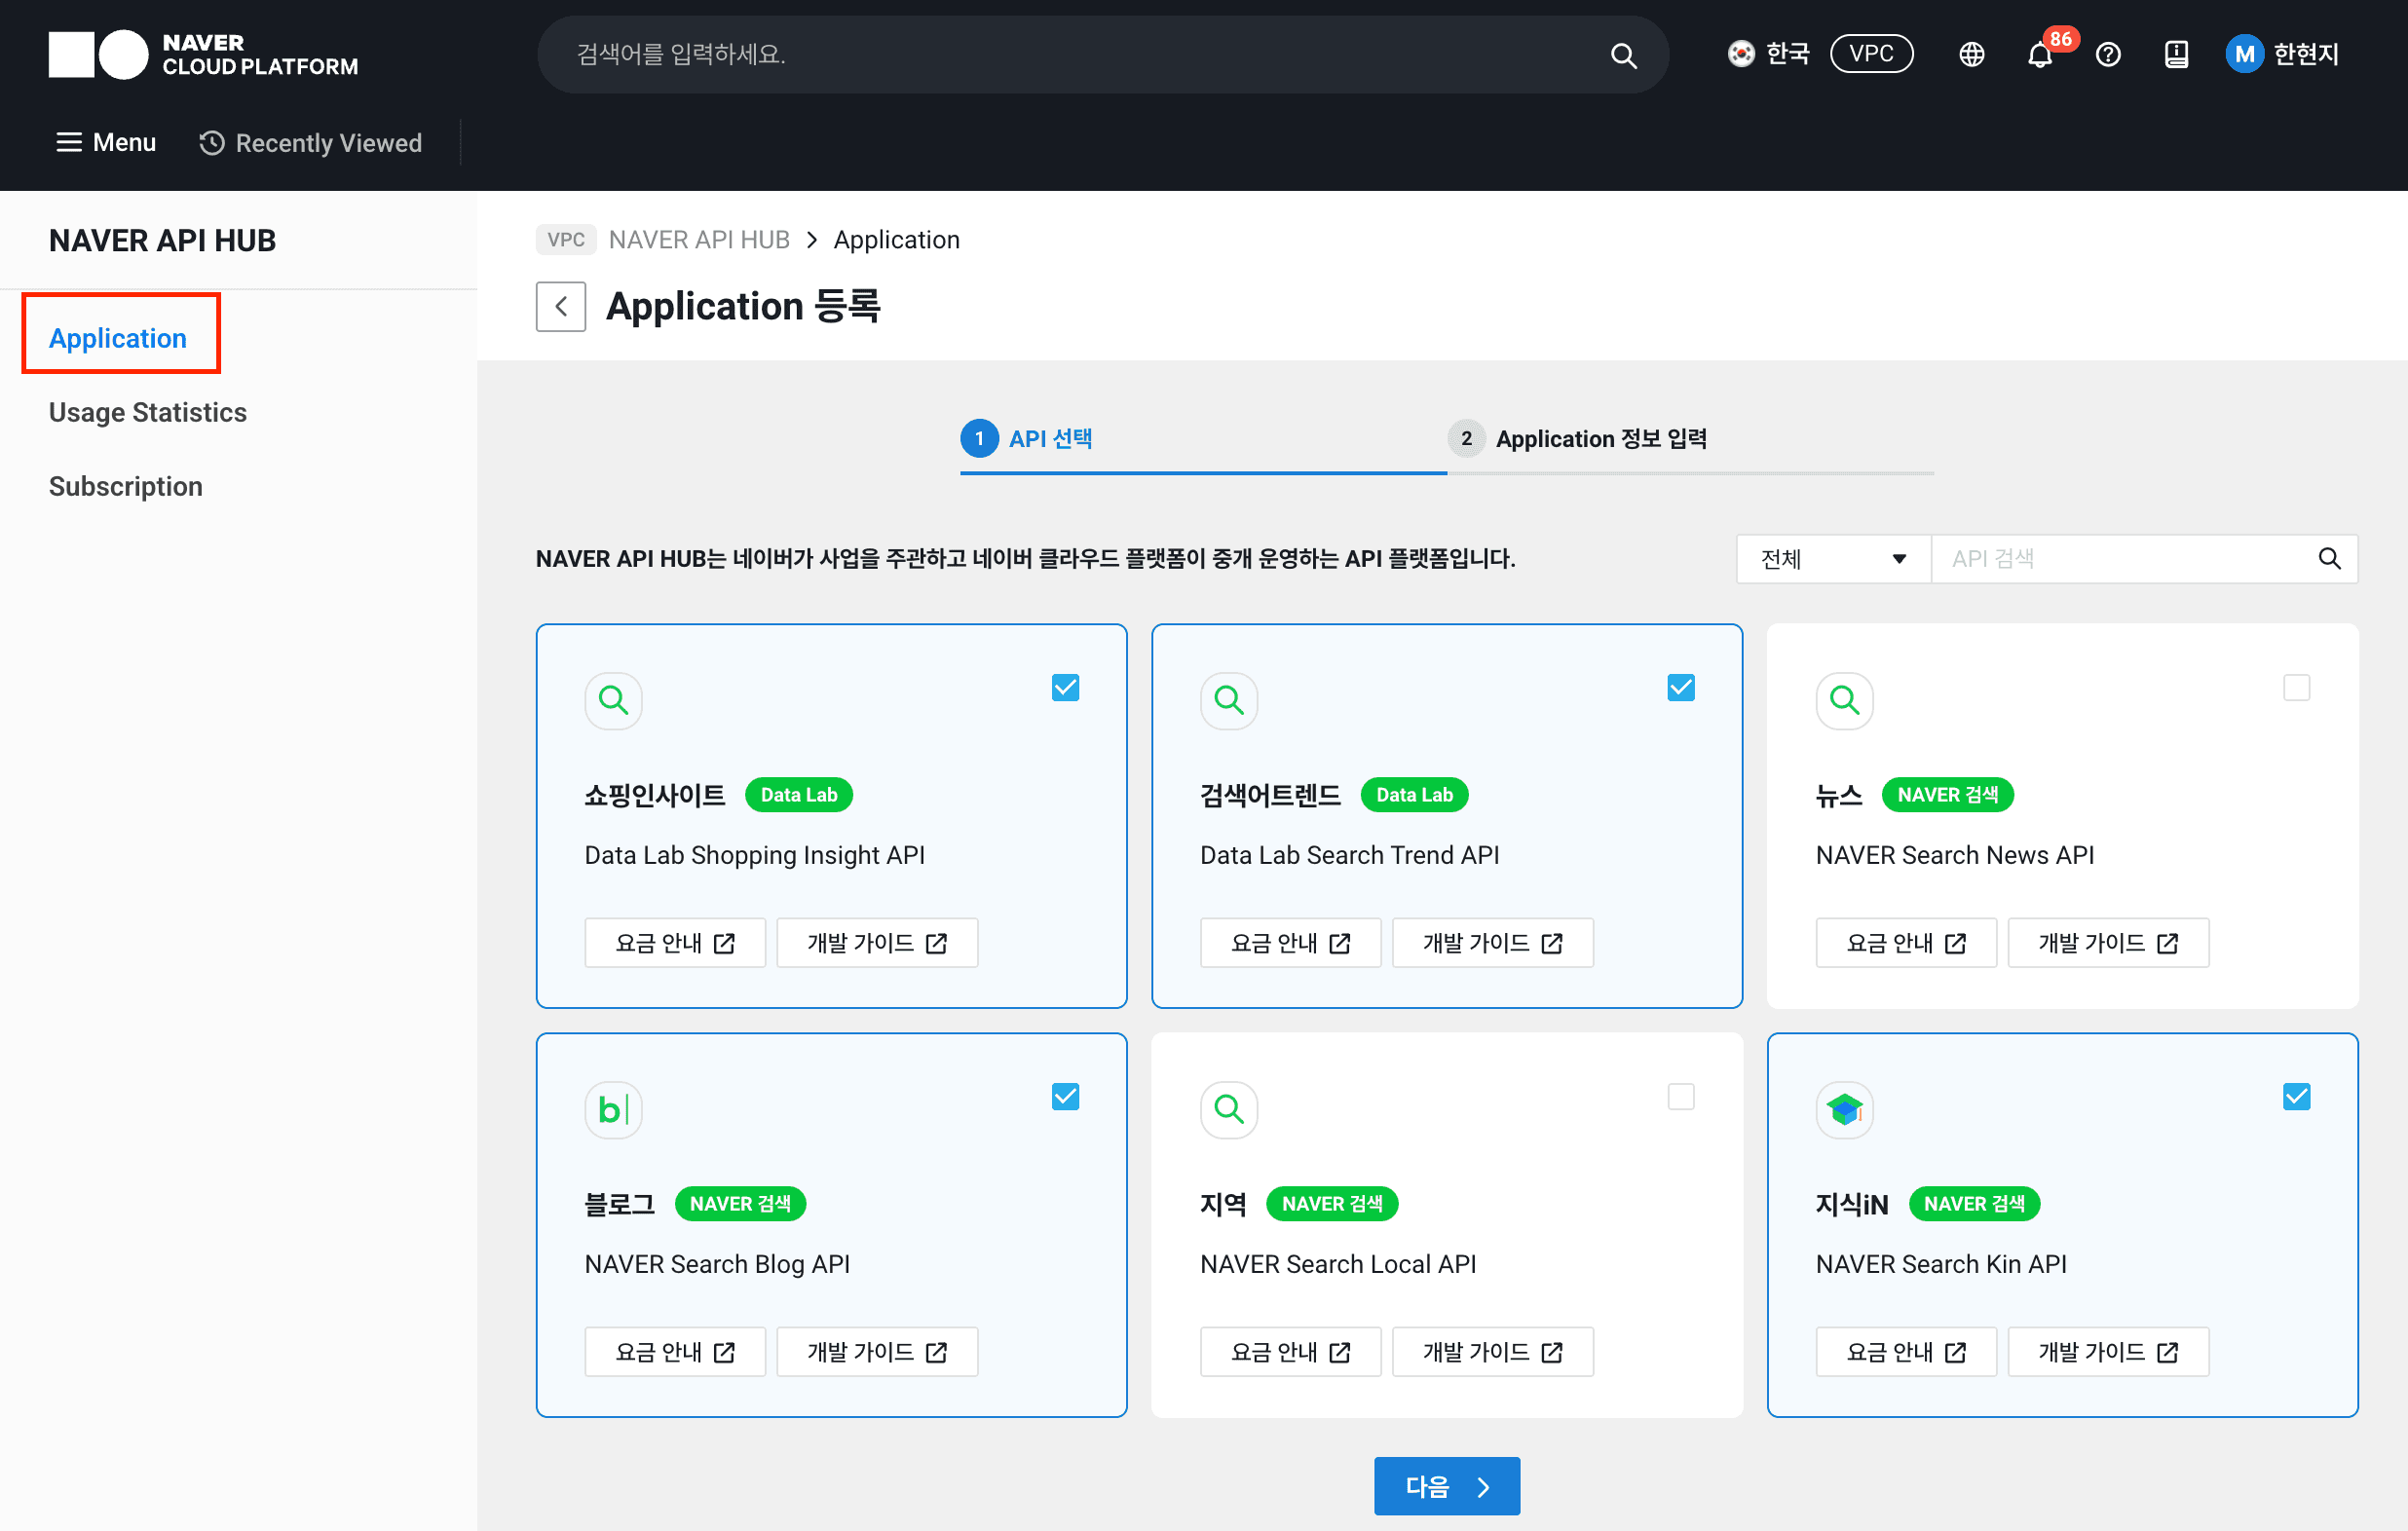This screenshot has height=1531, width=2408.
Task: Open the 전체 category dropdown
Action: [1833, 559]
